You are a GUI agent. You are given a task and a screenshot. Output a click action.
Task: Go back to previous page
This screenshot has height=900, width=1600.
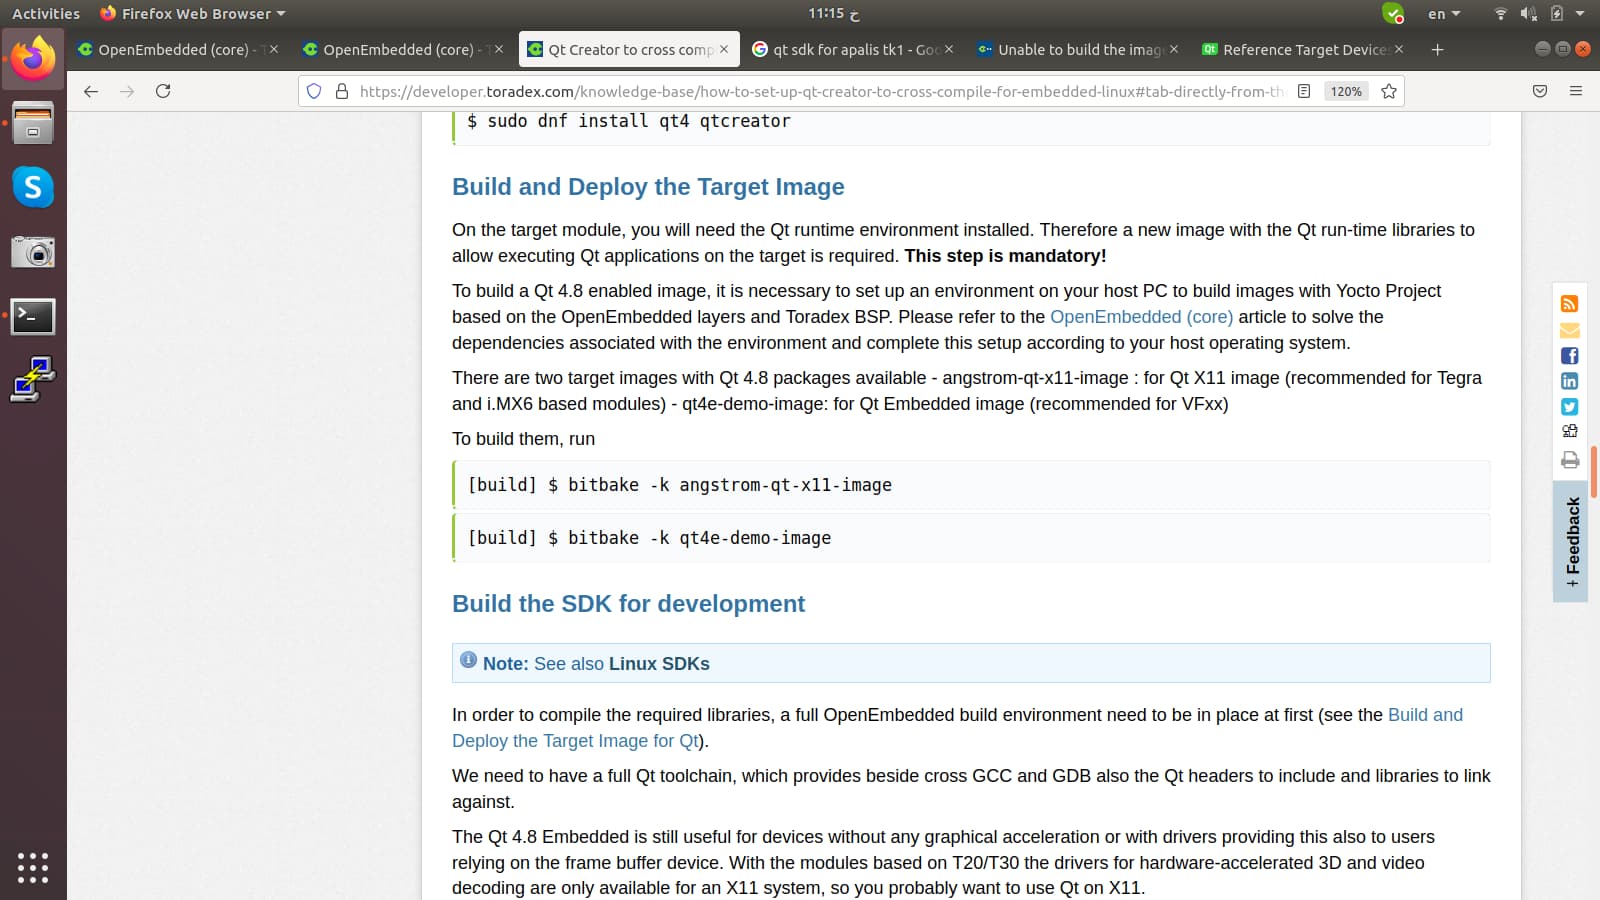click(91, 91)
